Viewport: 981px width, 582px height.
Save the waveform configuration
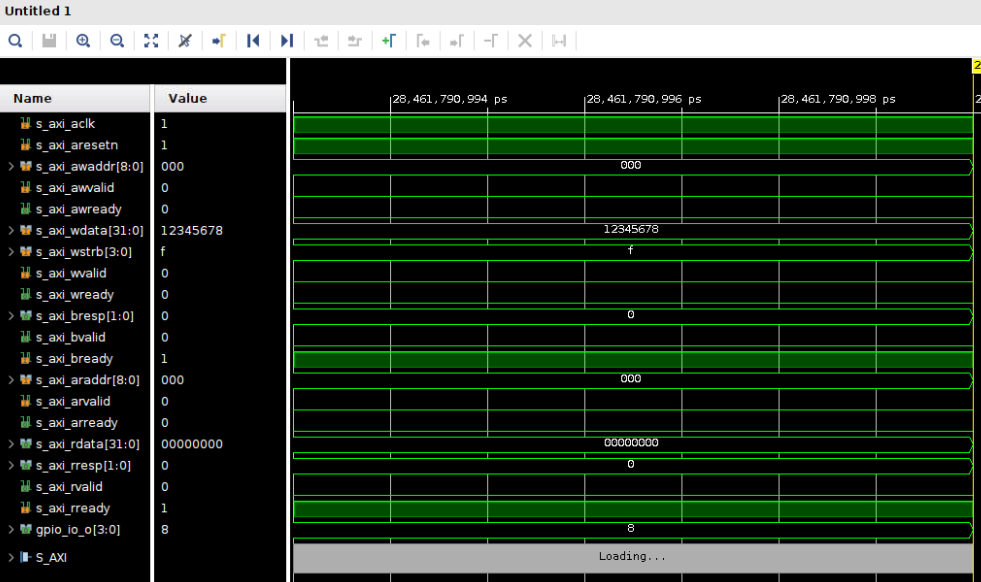[x=49, y=41]
